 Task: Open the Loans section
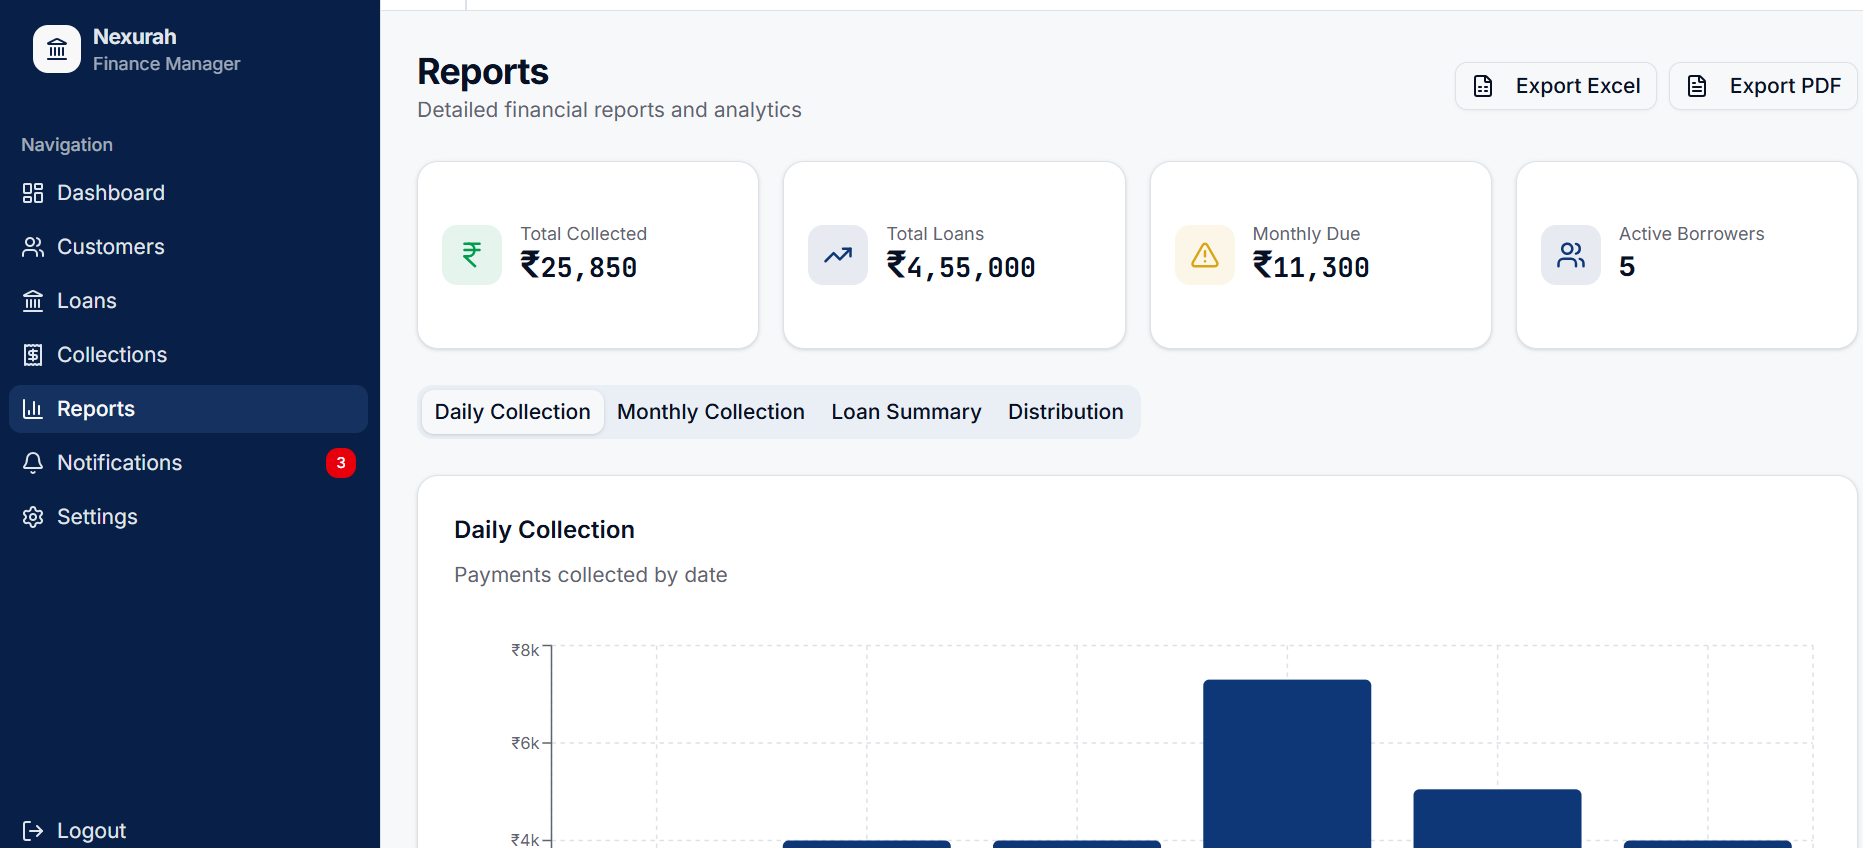pyautogui.click(x=87, y=301)
